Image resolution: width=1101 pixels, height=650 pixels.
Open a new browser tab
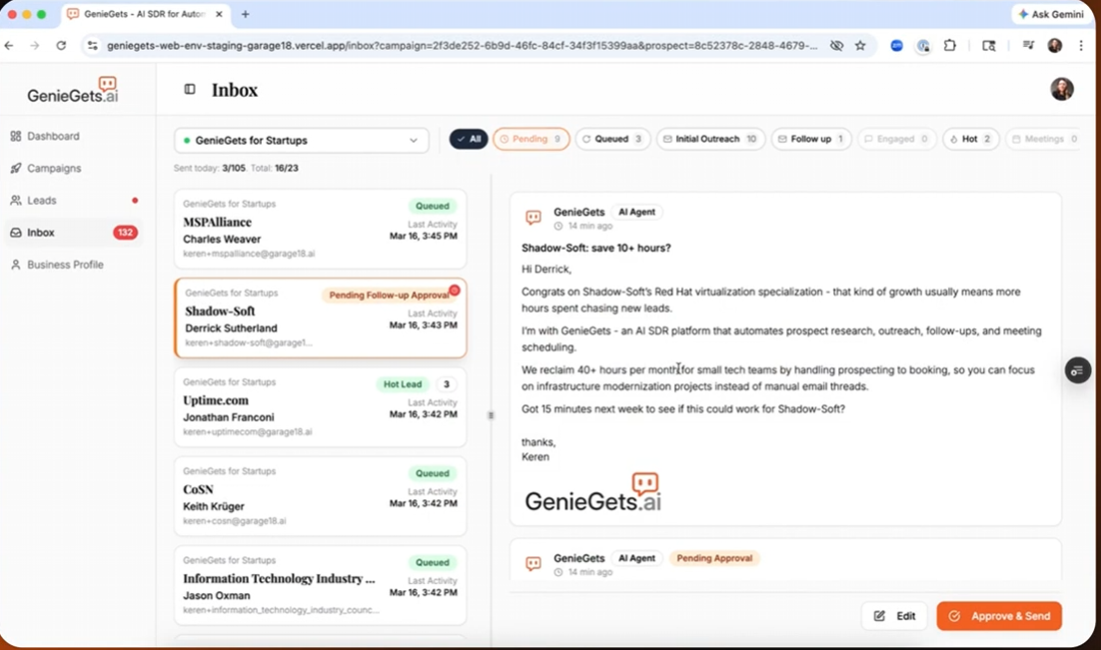245,14
